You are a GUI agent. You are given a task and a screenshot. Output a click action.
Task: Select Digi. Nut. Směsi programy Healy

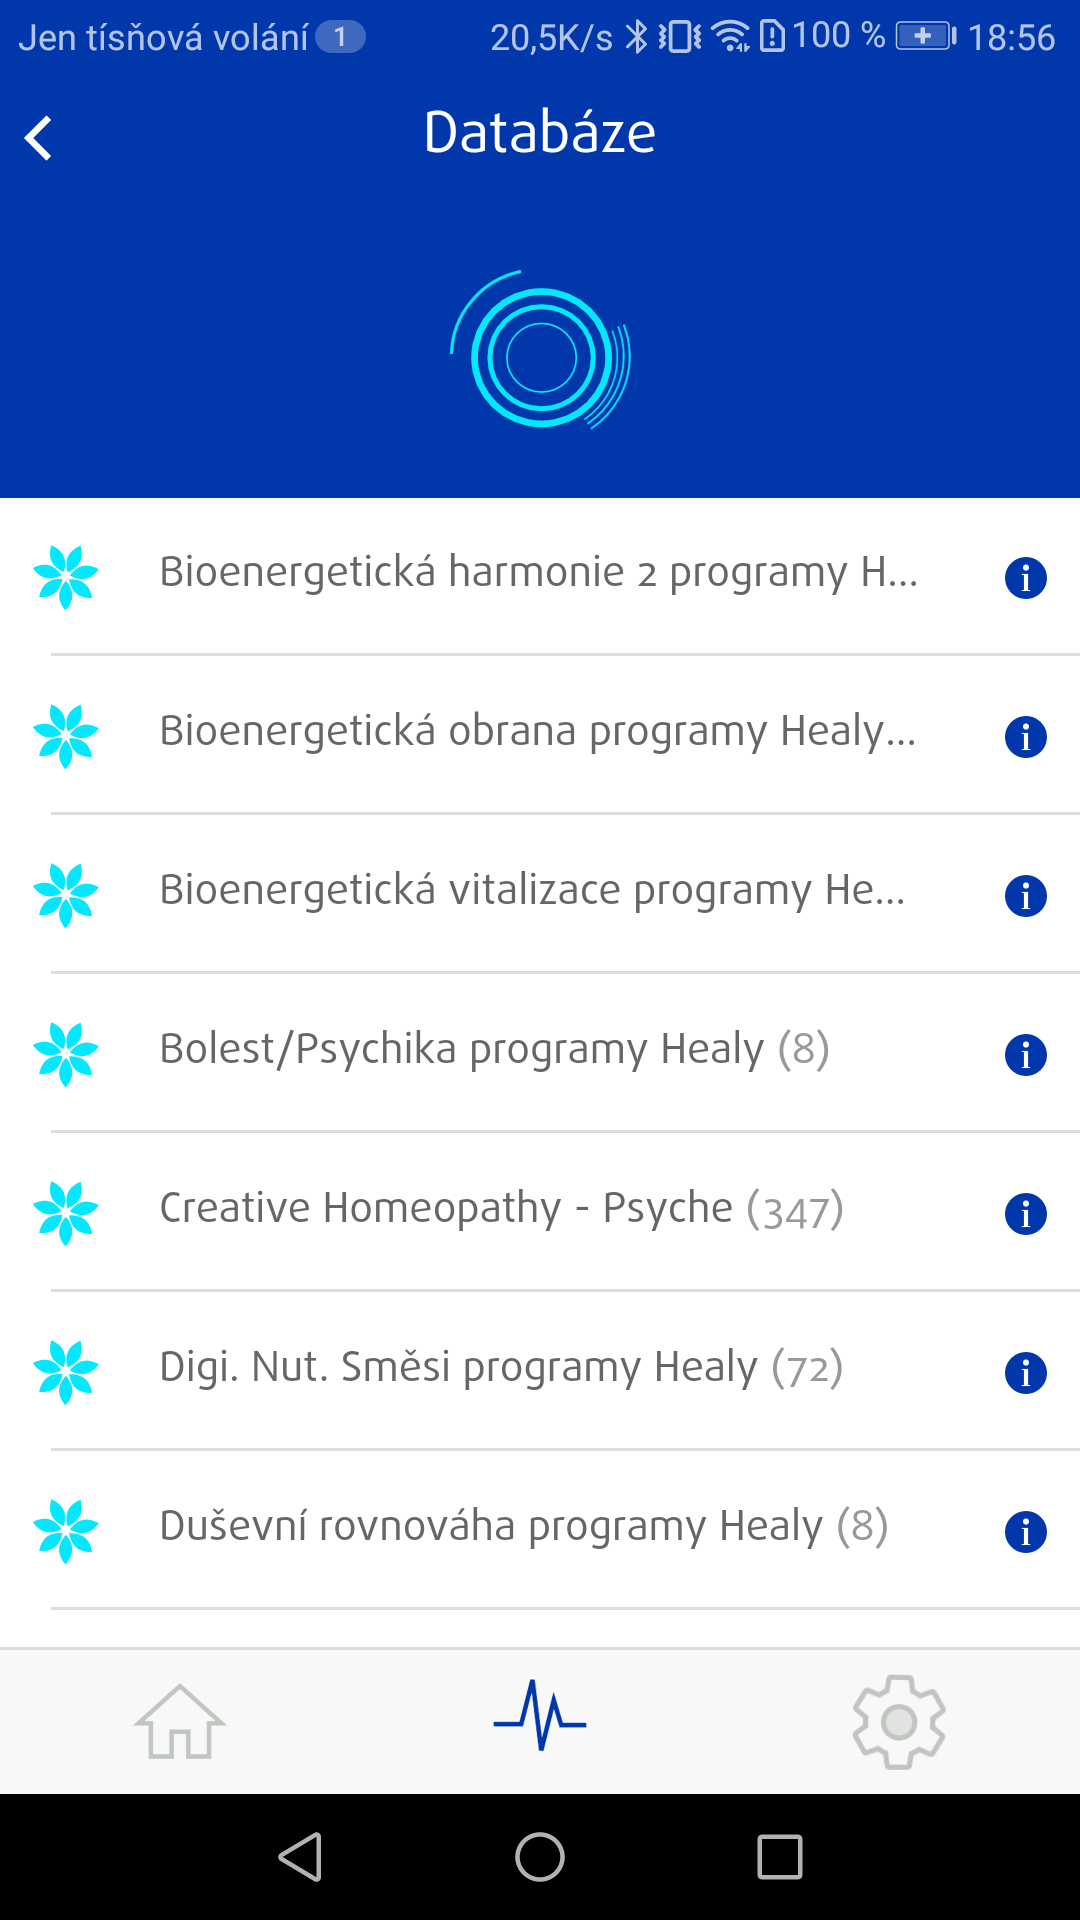501,1368
